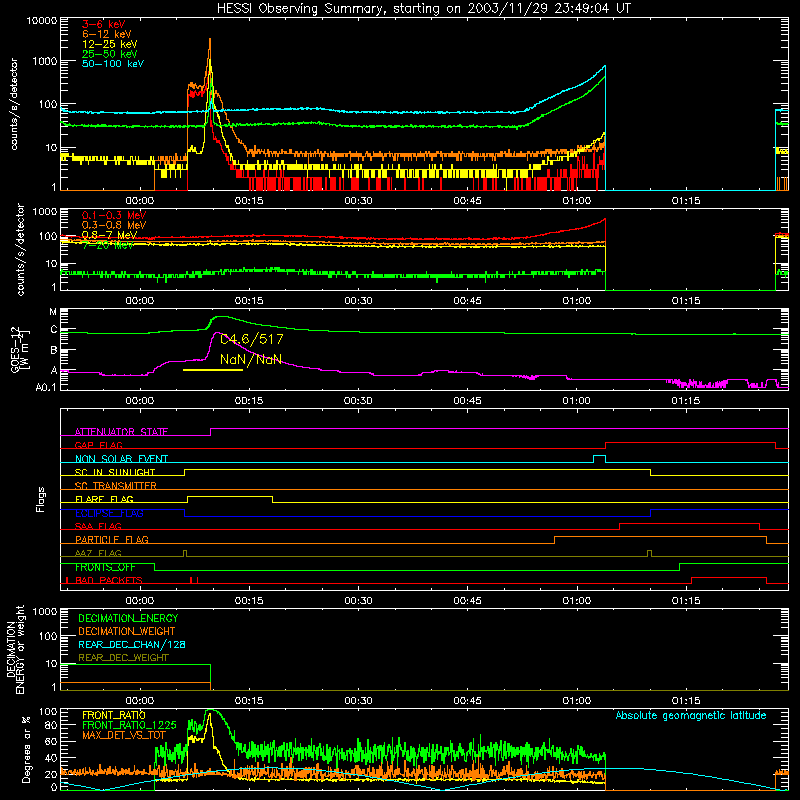Image resolution: width=800 pixels, height=800 pixels.
Task: Click the green FRONT_RATIO_1225 legend label
Action: coord(129,725)
